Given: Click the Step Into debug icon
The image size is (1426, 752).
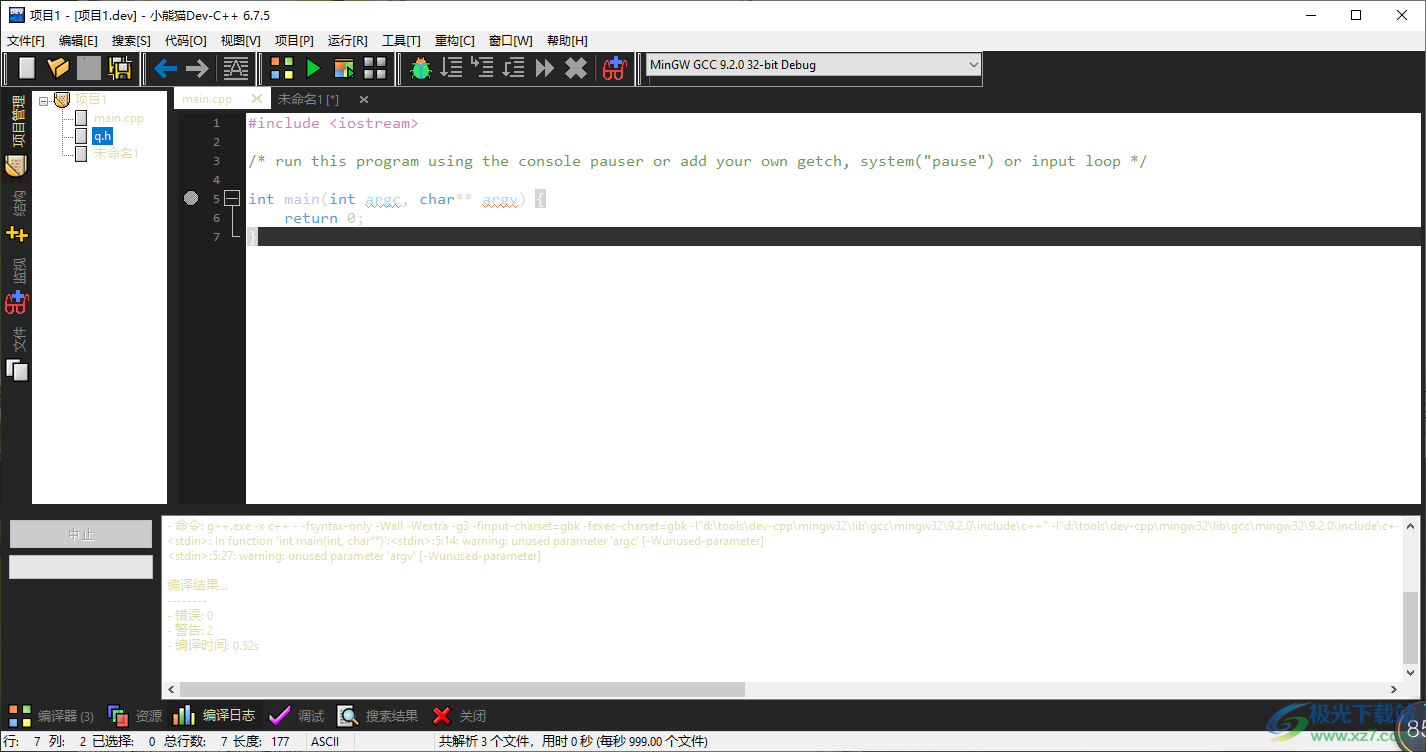Looking at the screenshot, I should point(483,68).
